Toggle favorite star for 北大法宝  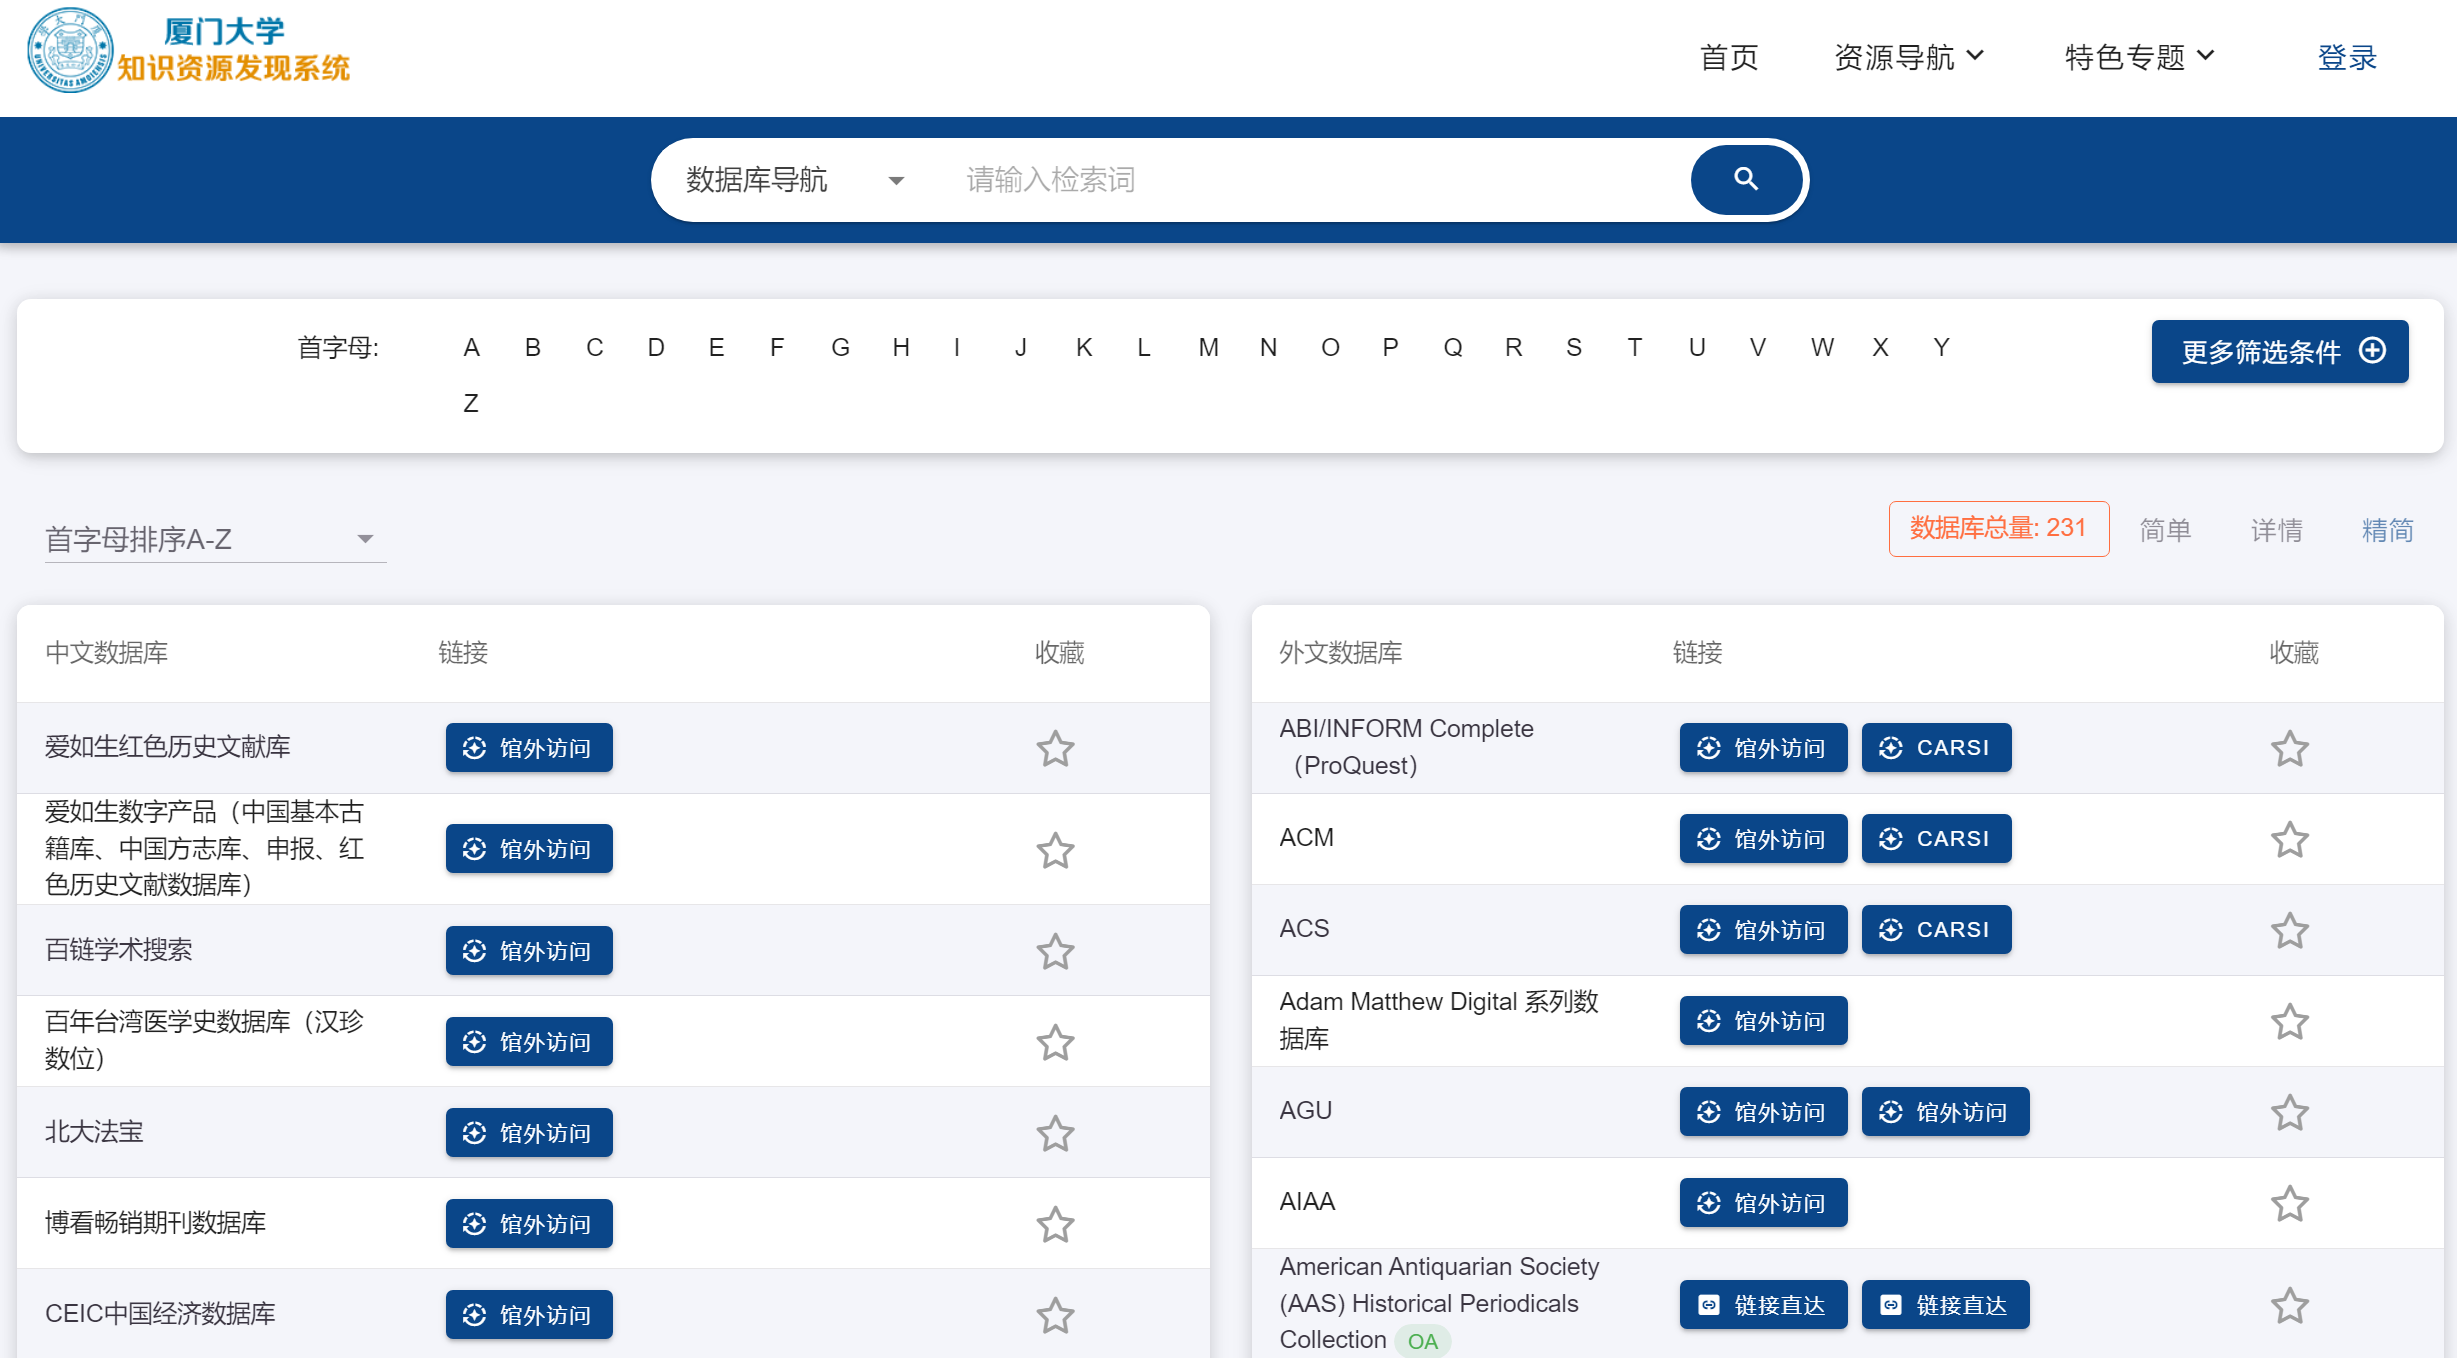click(x=1055, y=1134)
